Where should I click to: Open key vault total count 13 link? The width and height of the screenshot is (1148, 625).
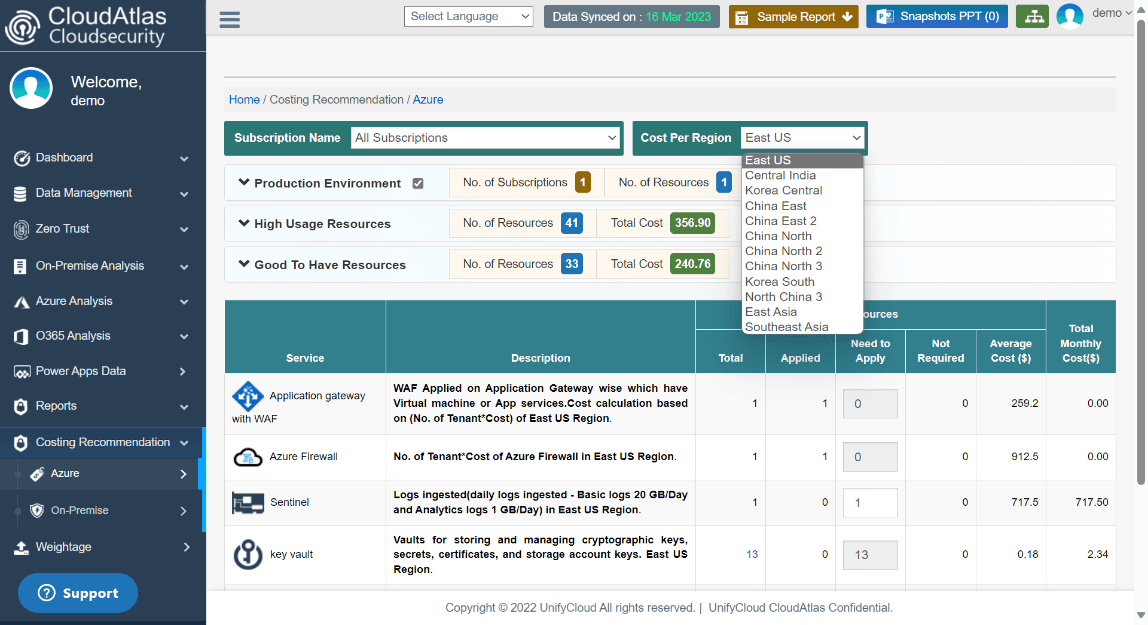point(752,554)
